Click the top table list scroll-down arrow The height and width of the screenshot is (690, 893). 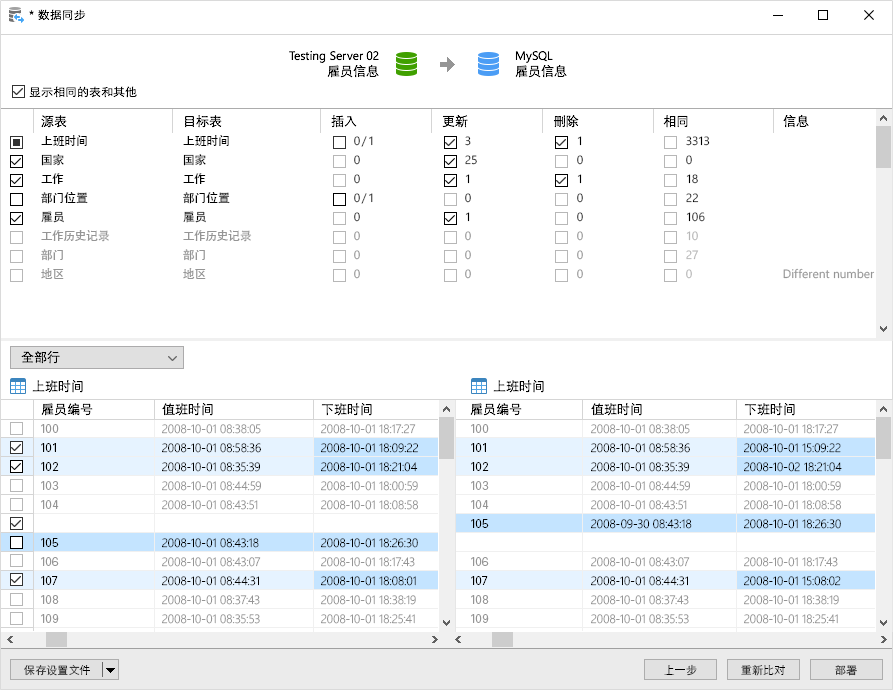pyautogui.click(x=883, y=328)
